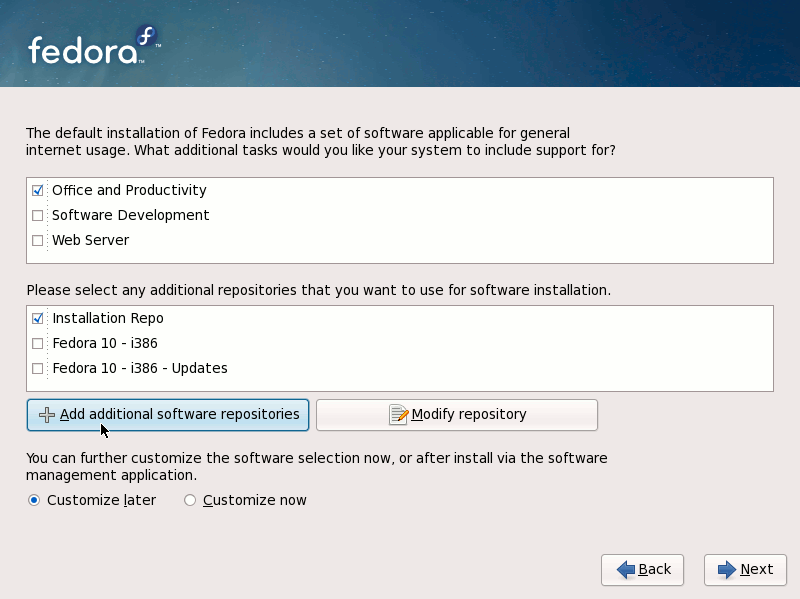
Task: Go to the Next installer screen
Action: [745, 570]
